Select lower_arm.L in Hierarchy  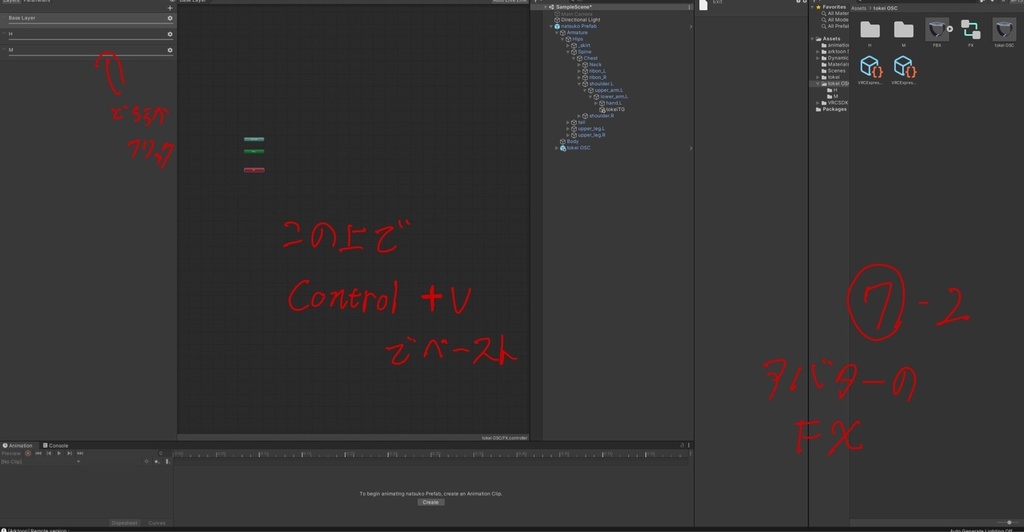(x=614, y=97)
